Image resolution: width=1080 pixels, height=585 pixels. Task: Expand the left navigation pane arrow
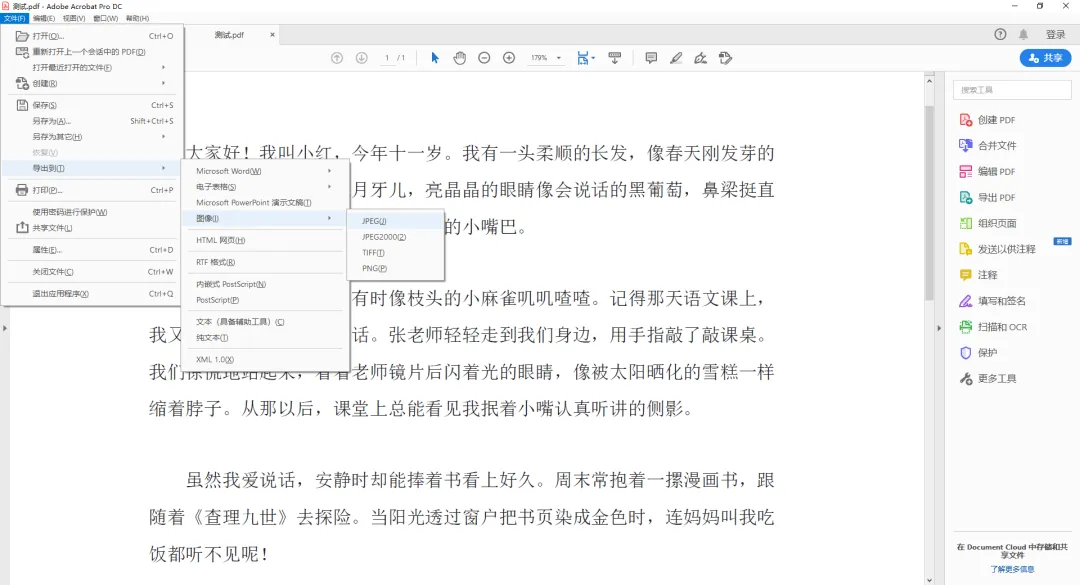tap(5, 328)
